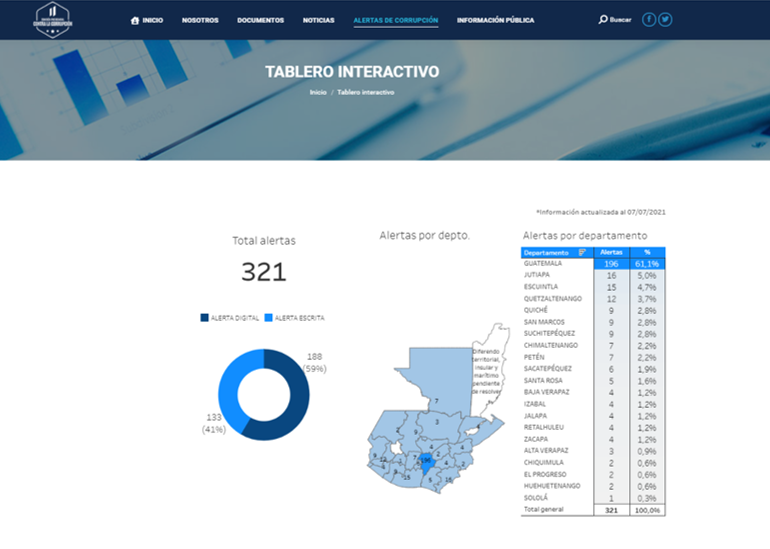Select the JUTIAPA row in the table

click(592, 275)
